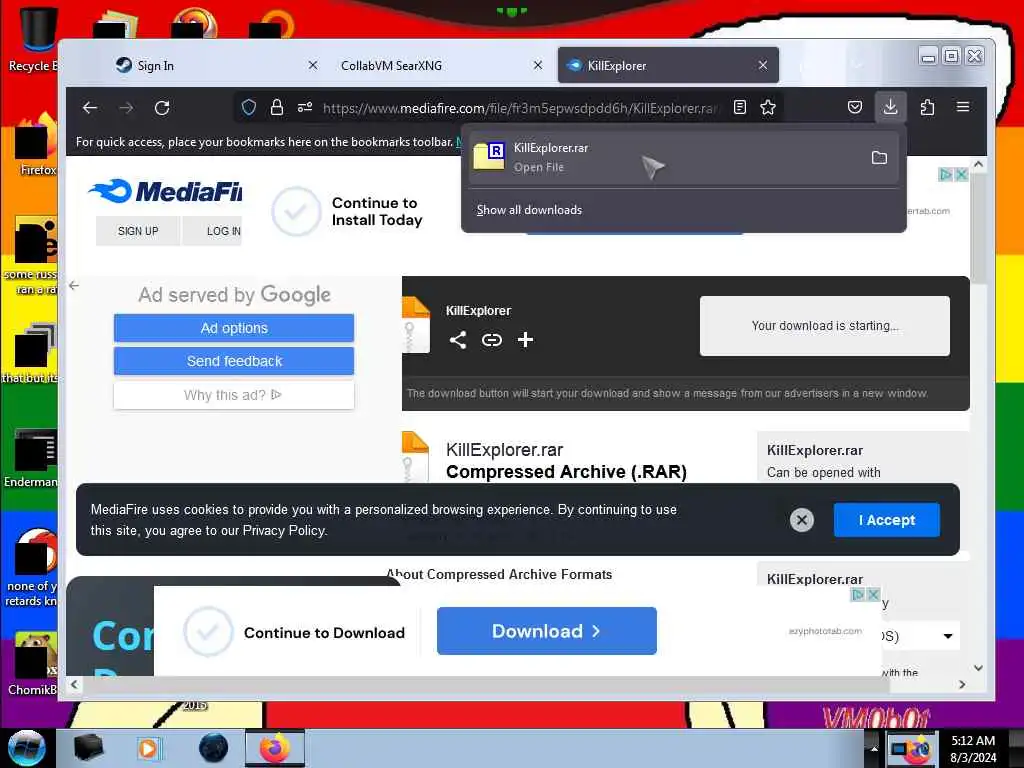Close the Sign In tab
Screen dimensions: 1024x768
pos(313,65)
